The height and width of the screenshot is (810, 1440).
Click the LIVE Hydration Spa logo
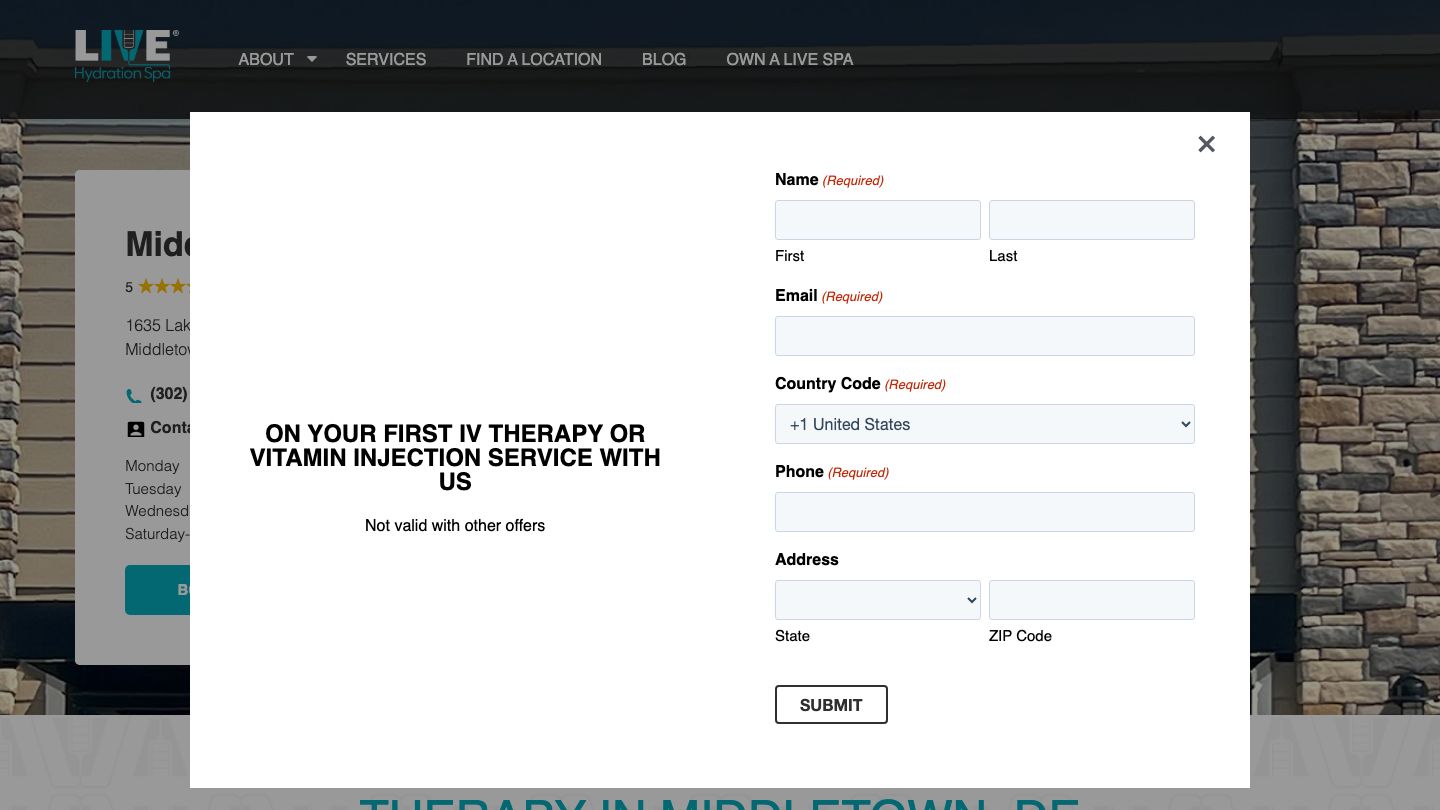125,55
